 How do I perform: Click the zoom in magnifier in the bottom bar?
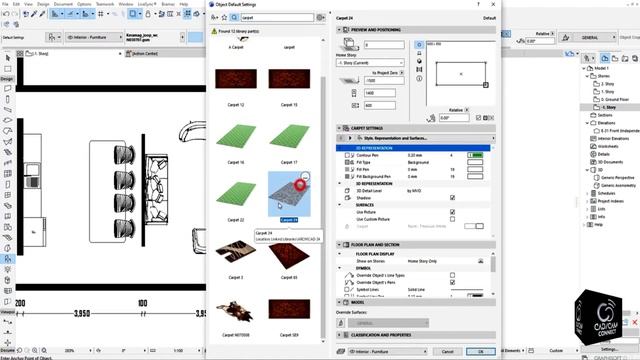(x=35, y=350)
